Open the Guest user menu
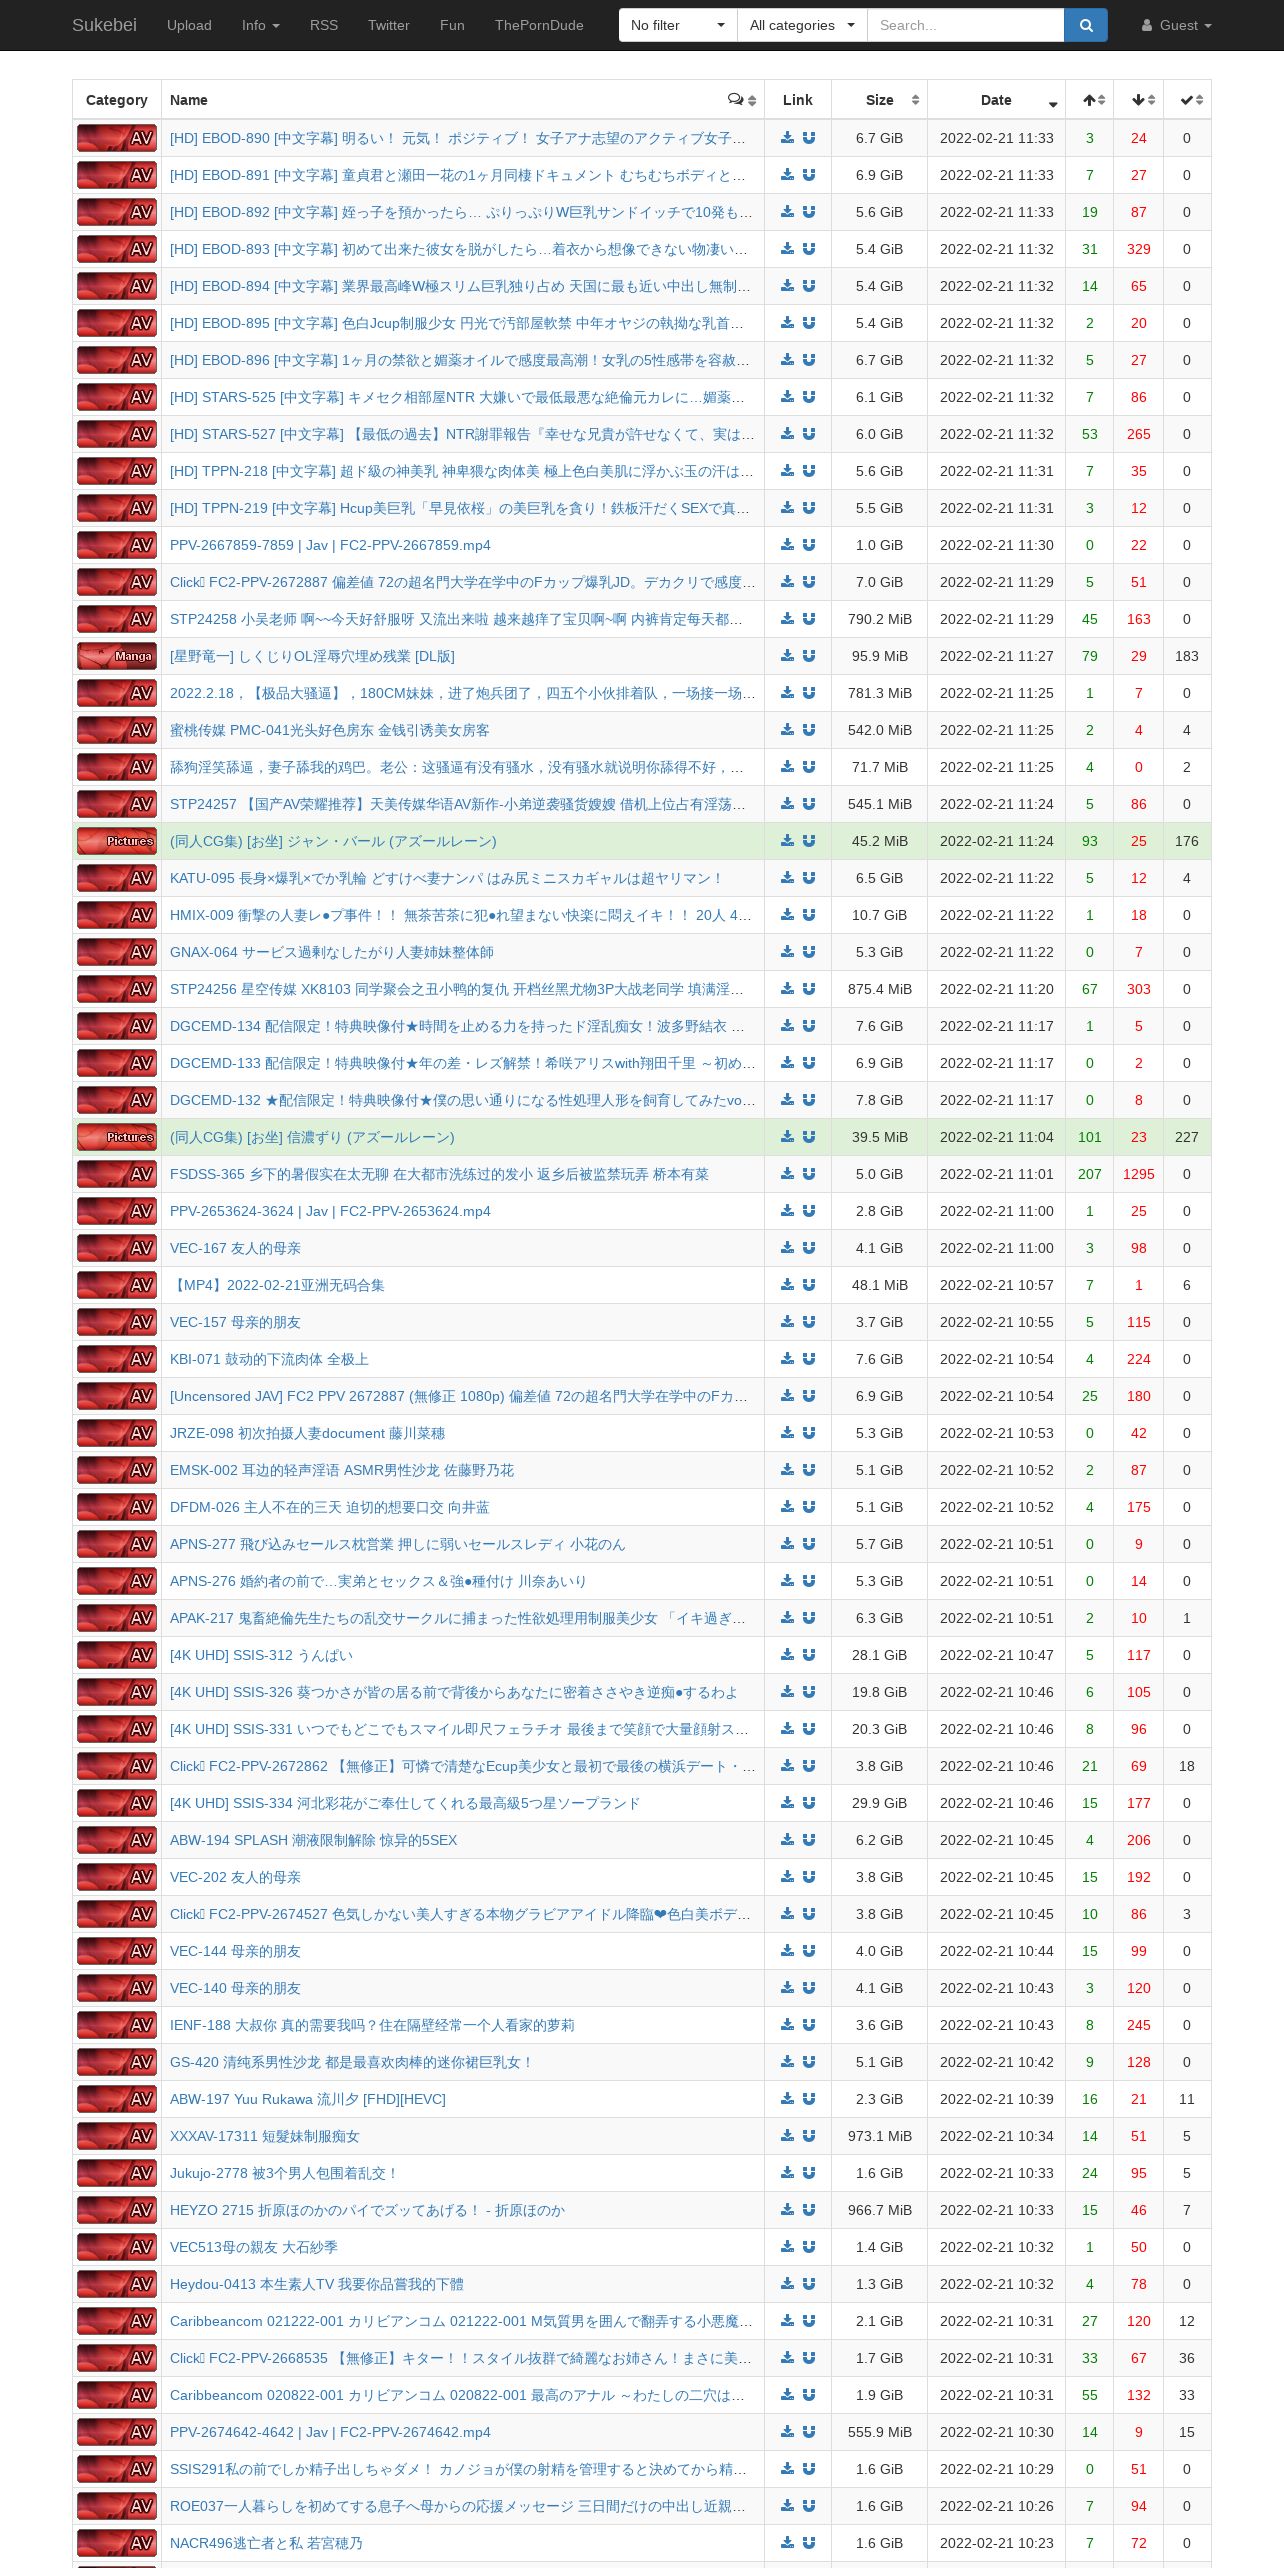The width and height of the screenshot is (1284, 2568). pos(1177,25)
